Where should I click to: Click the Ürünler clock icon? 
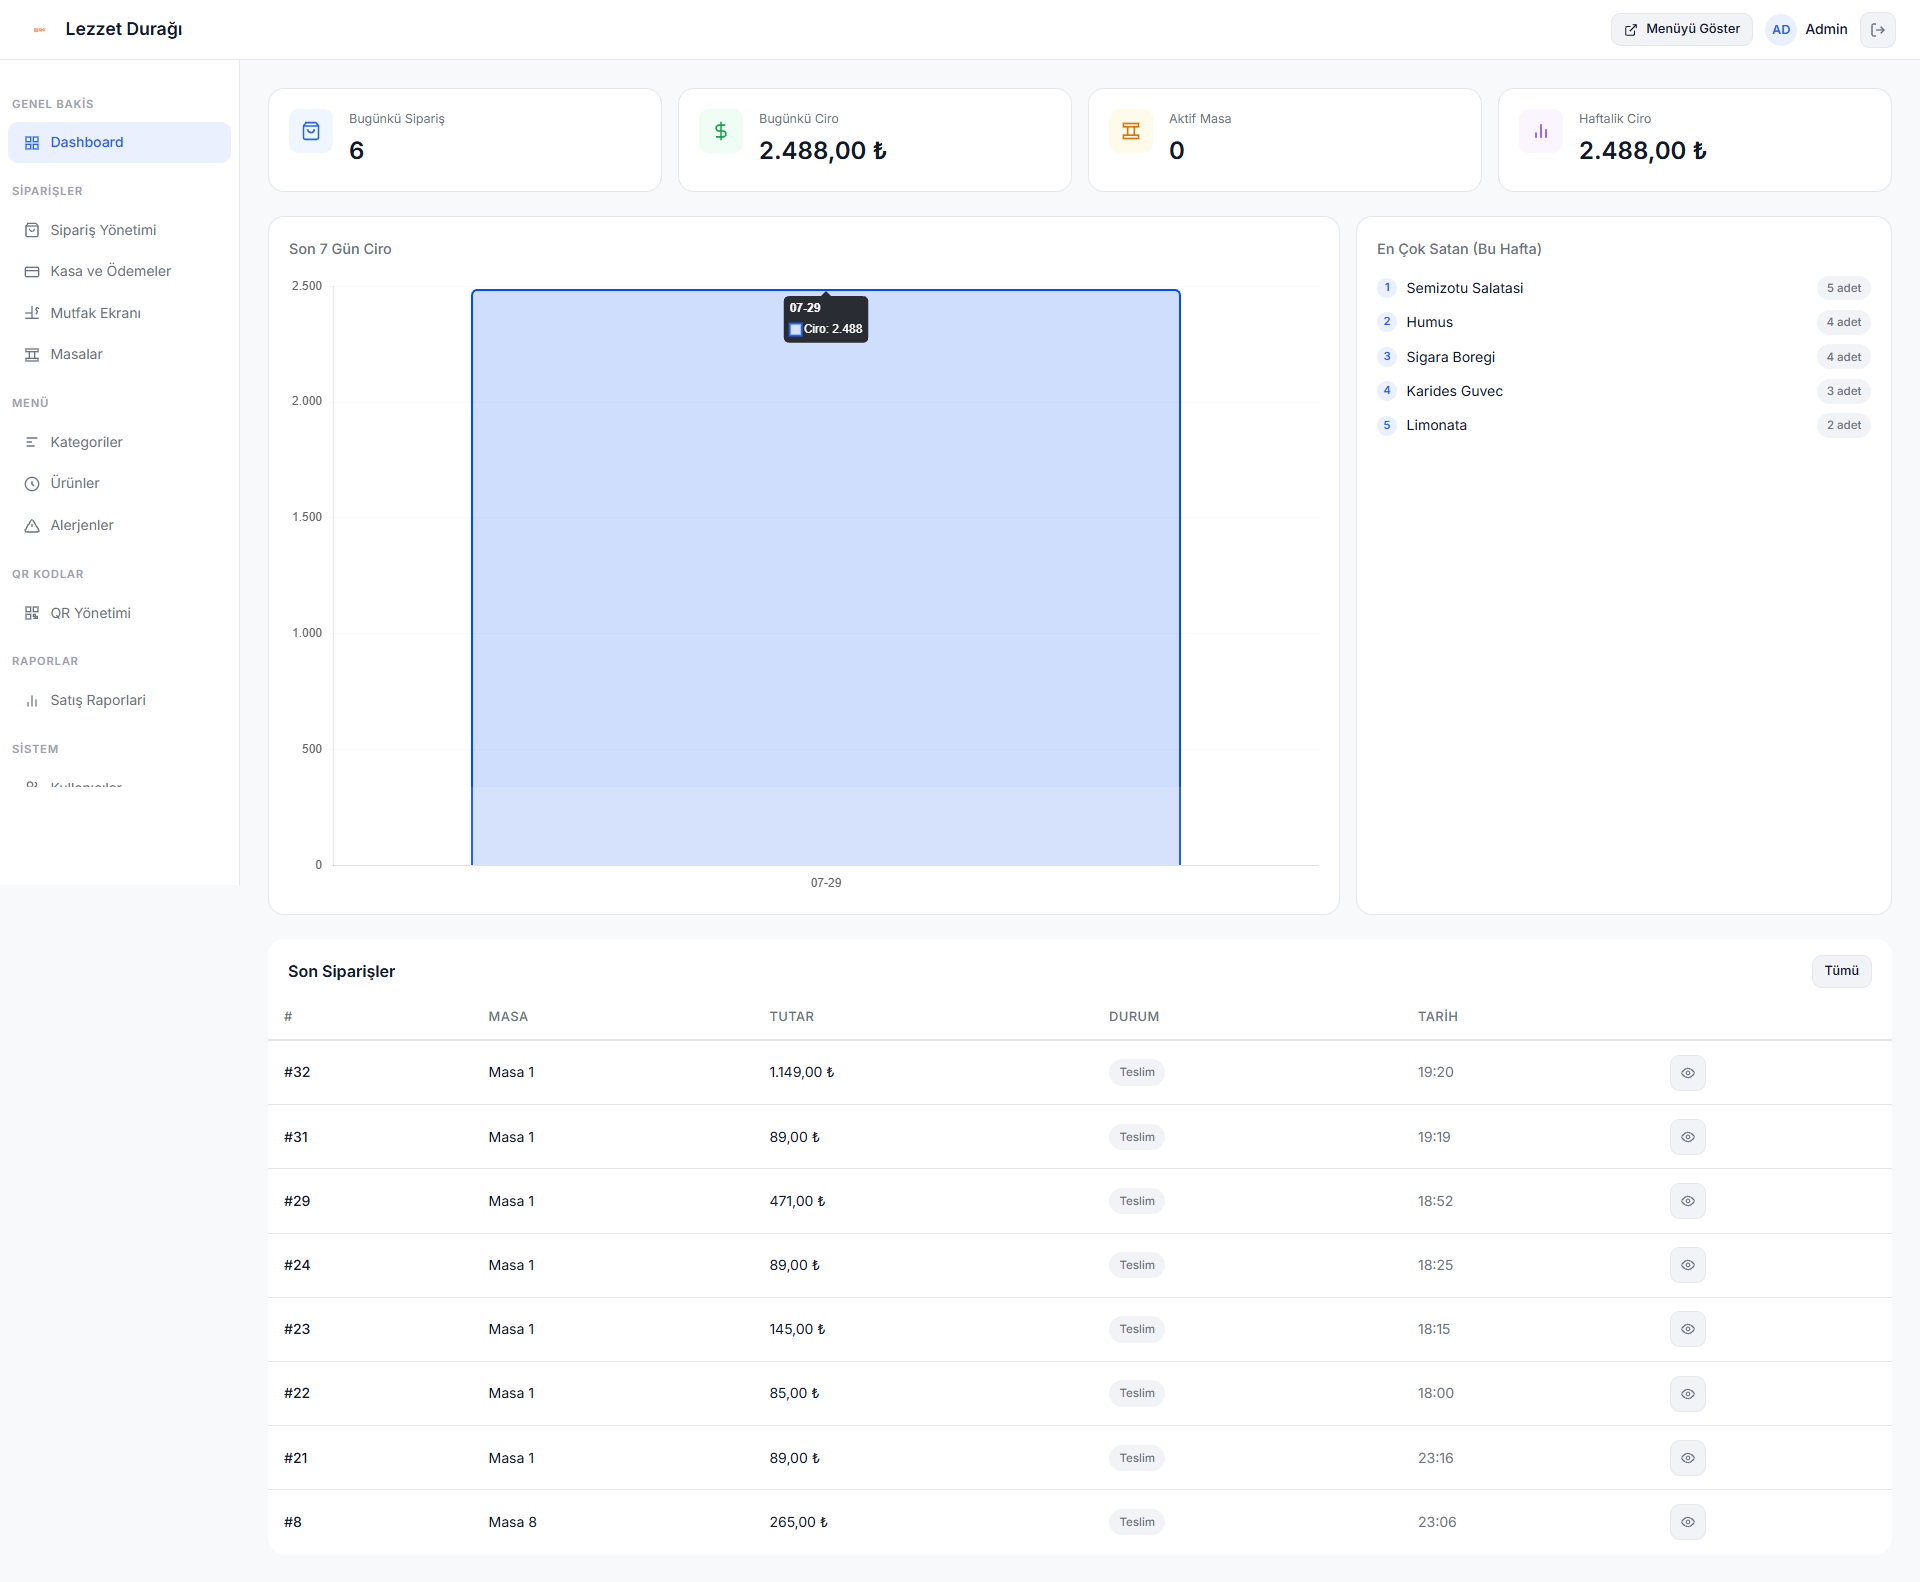(32, 484)
